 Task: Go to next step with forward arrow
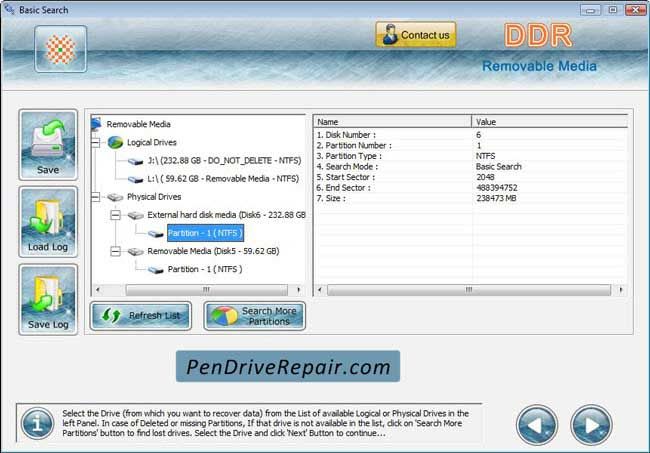(591, 425)
